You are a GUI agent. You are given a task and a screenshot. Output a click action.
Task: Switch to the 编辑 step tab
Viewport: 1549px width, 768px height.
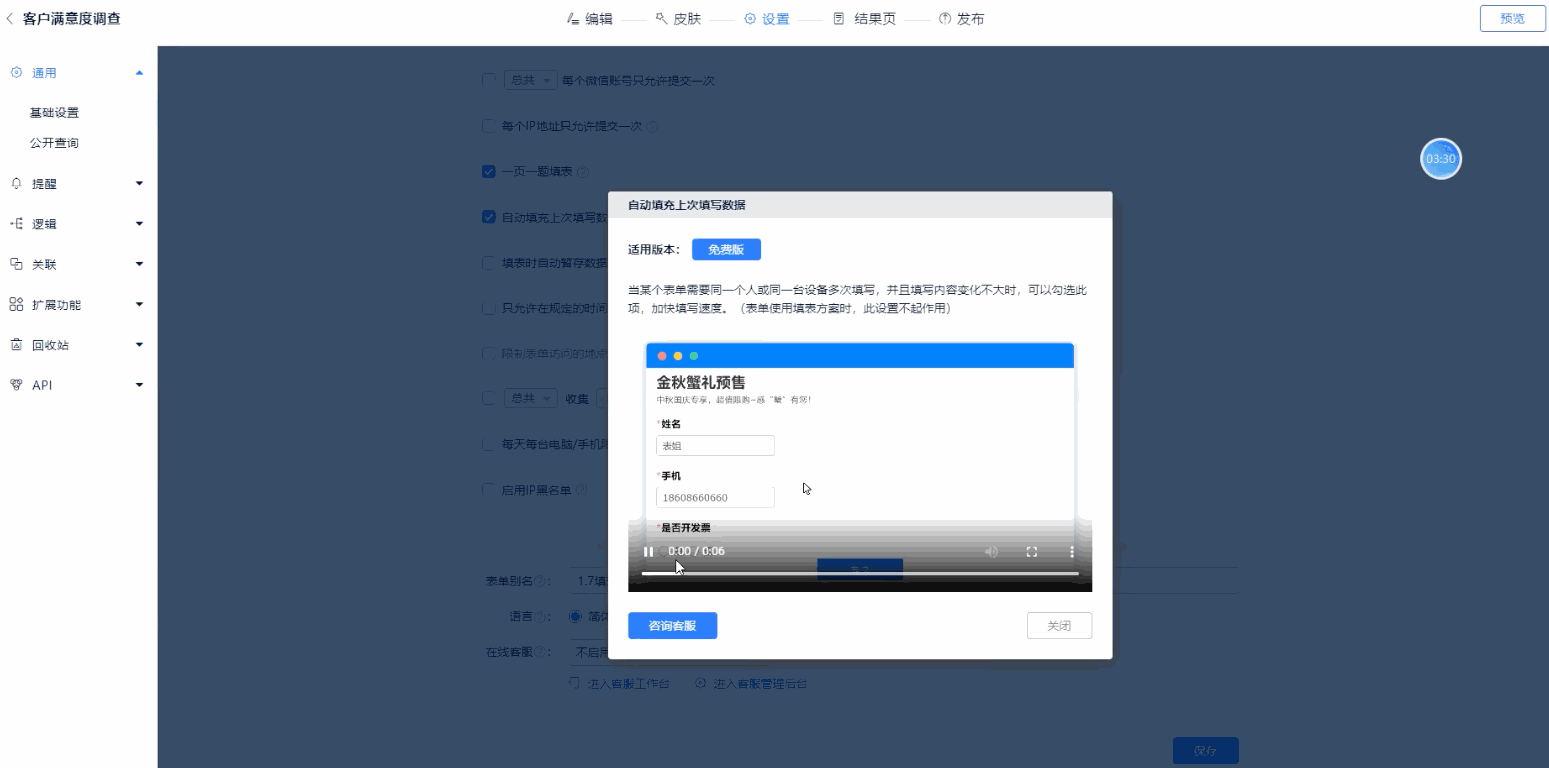[x=590, y=19]
